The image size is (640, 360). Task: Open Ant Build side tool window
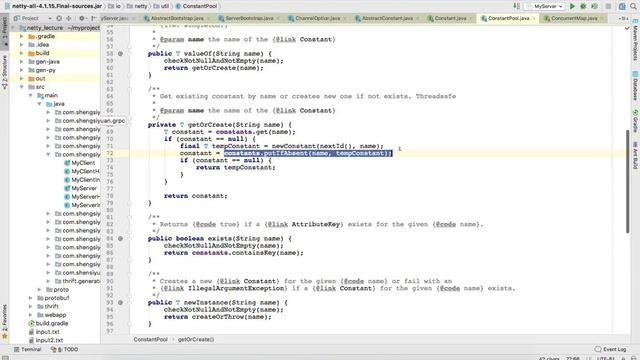tap(635, 155)
